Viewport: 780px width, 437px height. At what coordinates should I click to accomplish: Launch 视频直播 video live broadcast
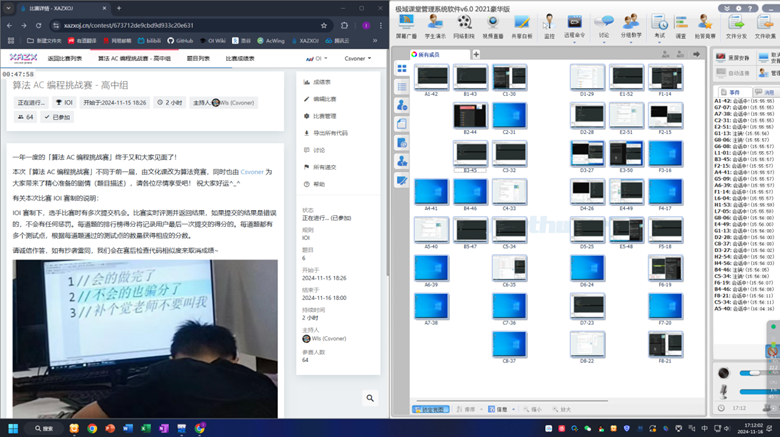(x=493, y=24)
